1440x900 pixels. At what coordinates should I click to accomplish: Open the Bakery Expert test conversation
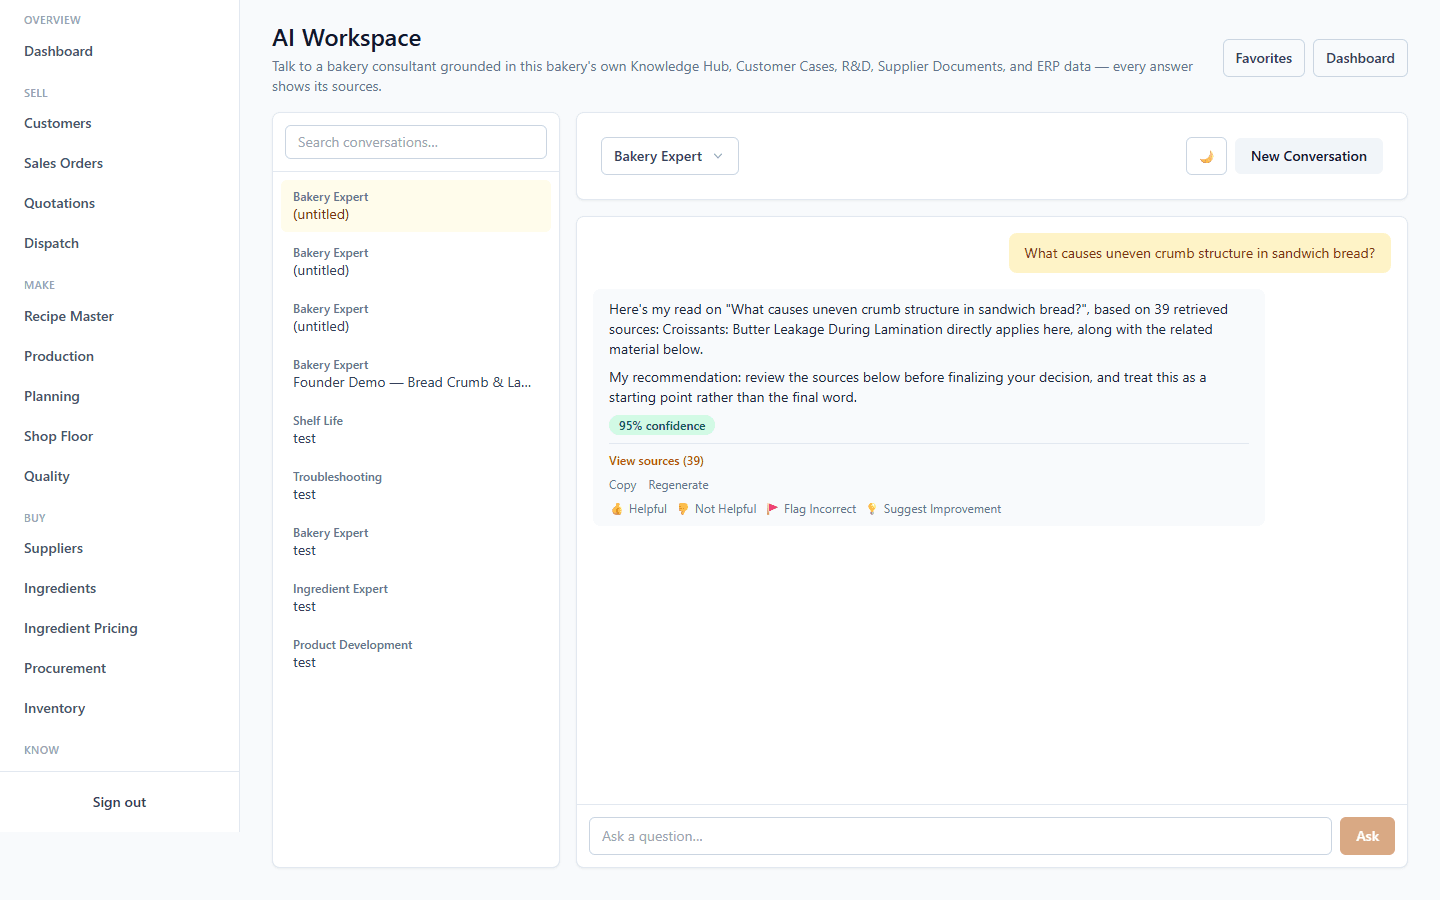point(416,541)
